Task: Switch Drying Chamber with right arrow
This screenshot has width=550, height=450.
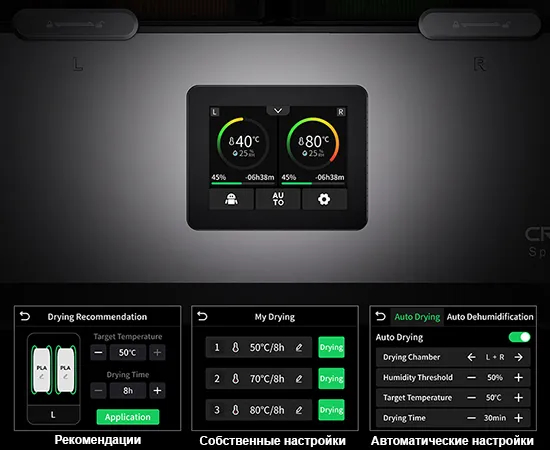Action: coord(518,357)
